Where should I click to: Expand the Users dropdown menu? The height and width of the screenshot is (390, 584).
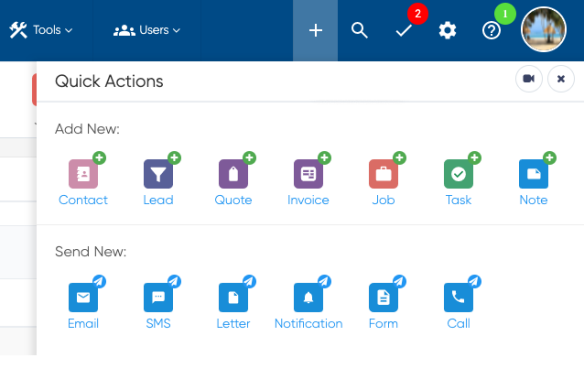click(147, 30)
